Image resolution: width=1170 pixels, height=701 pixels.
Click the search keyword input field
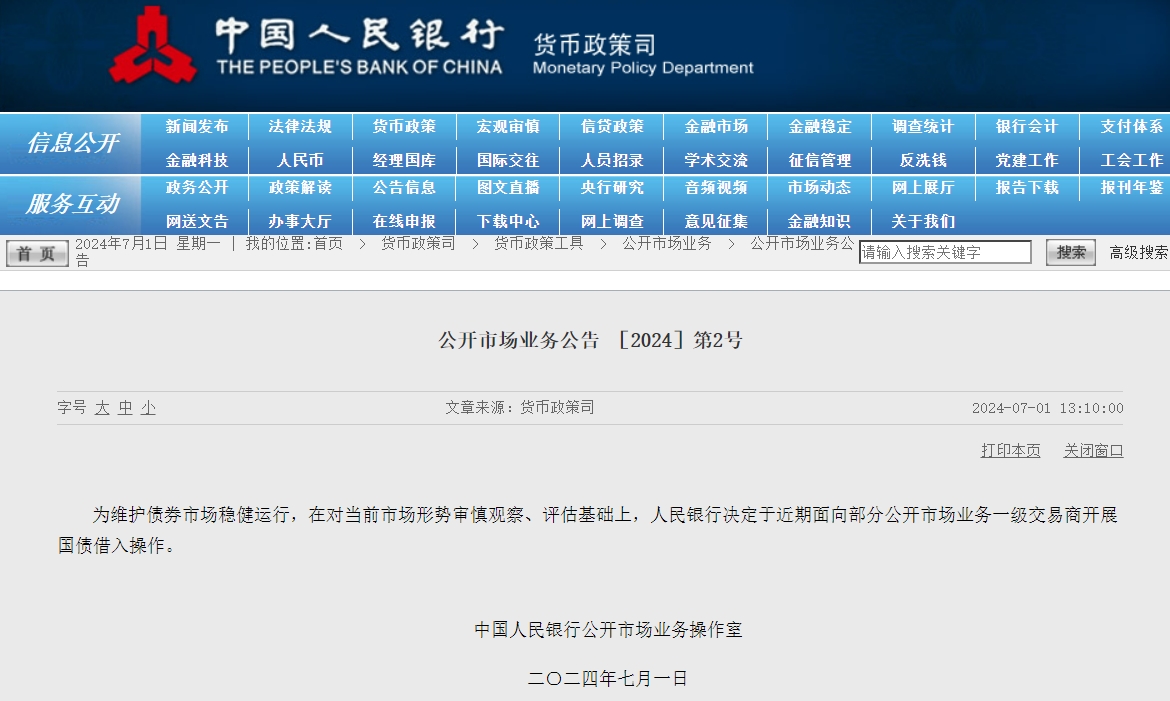pos(945,252)
